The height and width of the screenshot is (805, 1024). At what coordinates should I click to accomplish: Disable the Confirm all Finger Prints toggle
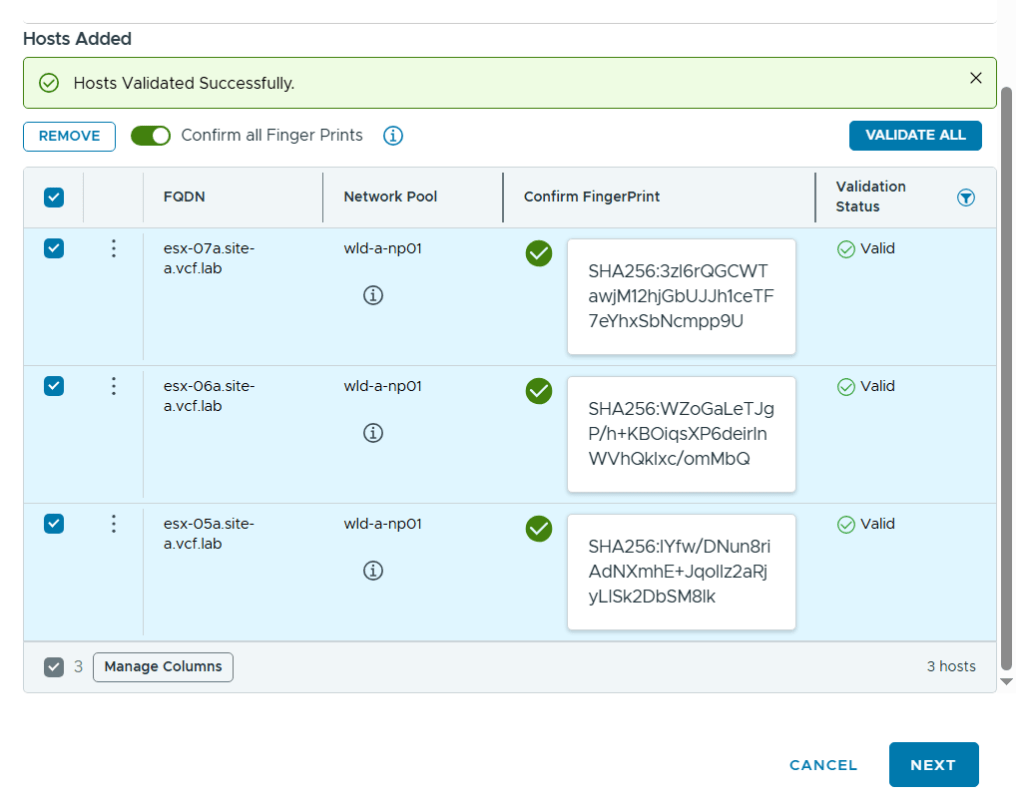click(151, 135)
